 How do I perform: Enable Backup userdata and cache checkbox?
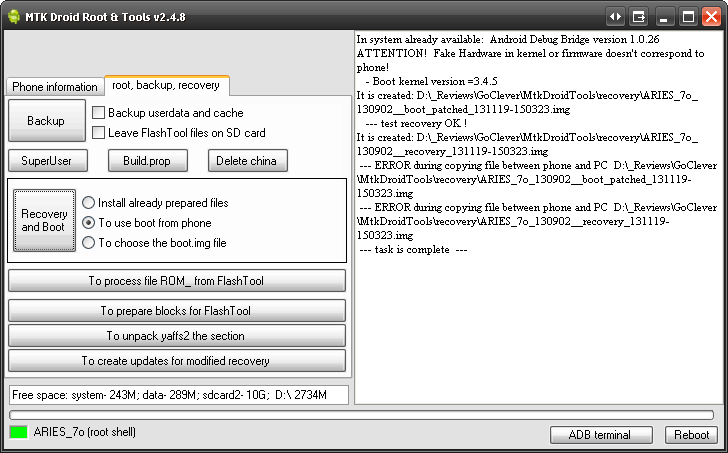98,113
